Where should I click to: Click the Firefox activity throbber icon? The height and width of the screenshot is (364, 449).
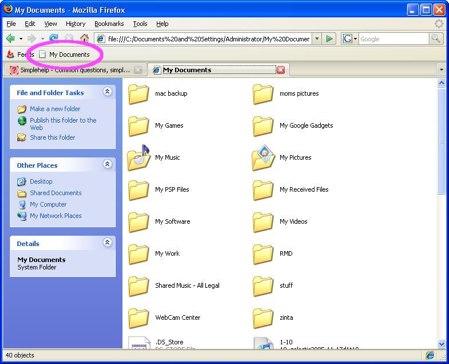[x=439, y=24]
